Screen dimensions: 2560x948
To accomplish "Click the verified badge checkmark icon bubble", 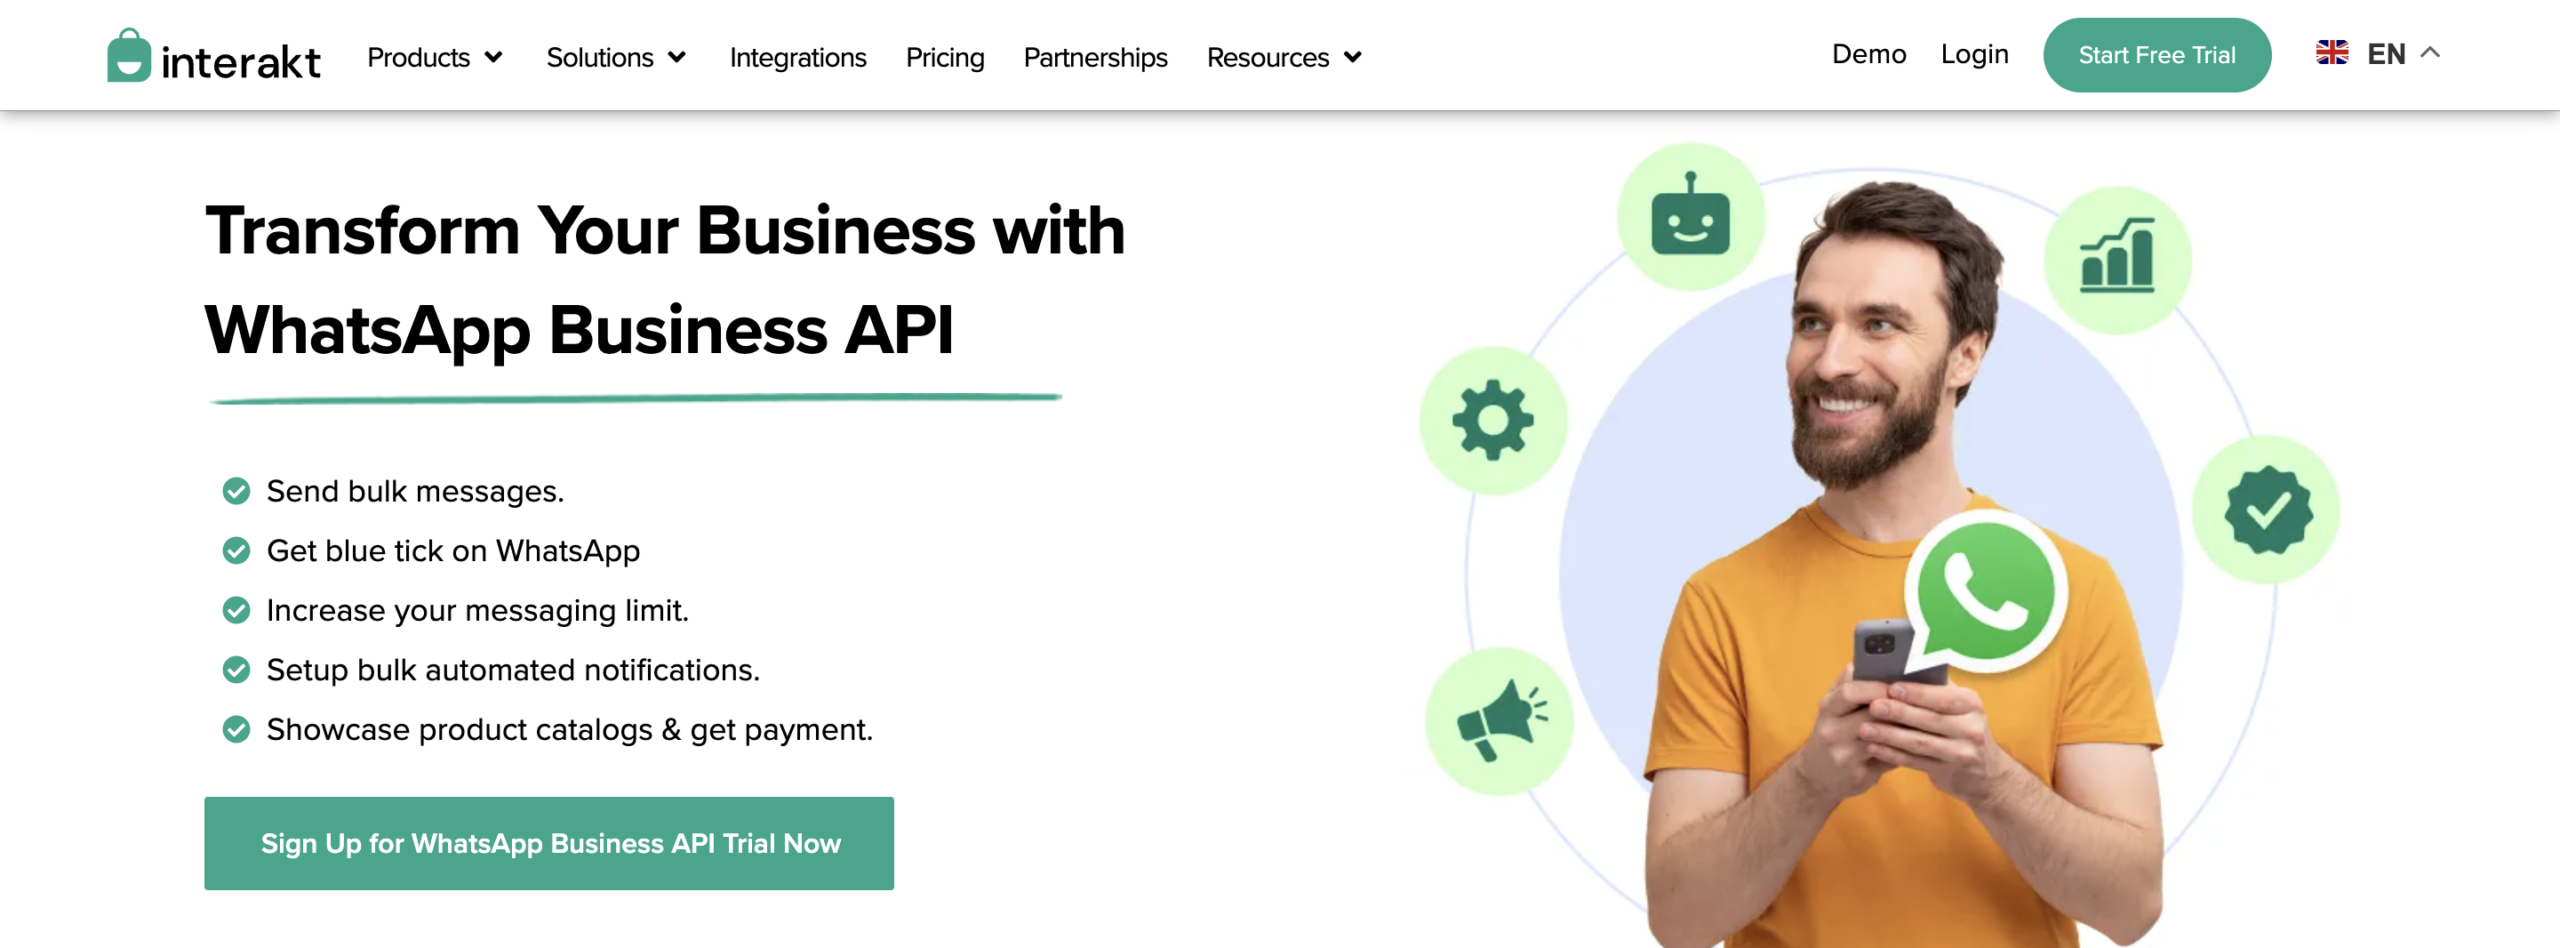I will coord(2267,510).
